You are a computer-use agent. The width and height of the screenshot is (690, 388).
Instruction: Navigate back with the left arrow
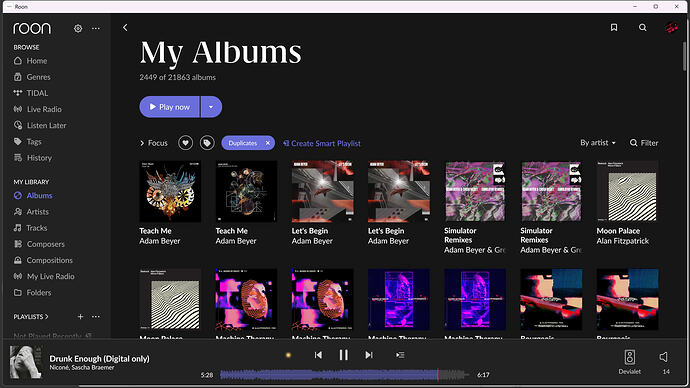[x=125, y=28]
